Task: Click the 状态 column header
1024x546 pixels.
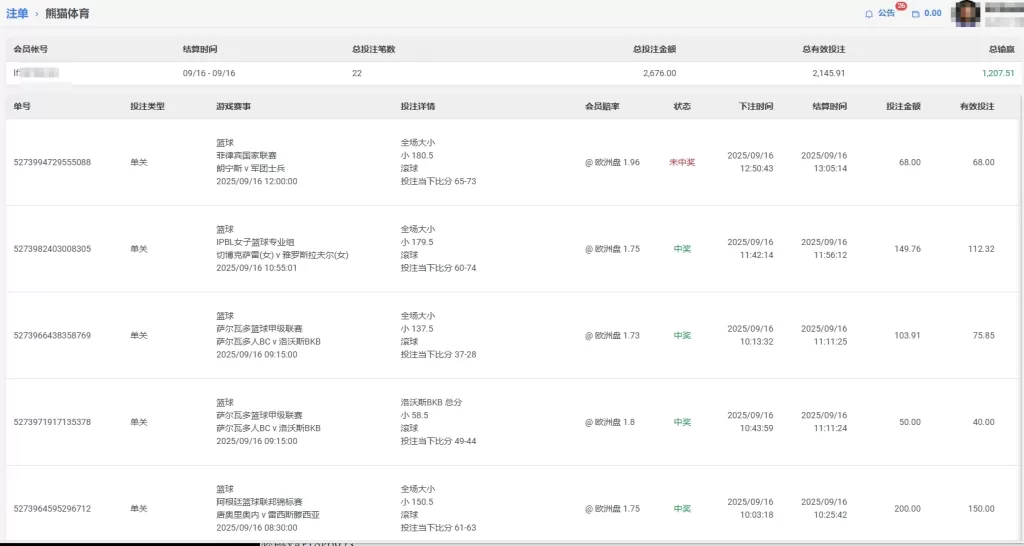Action: pyautogui.click(x=682, y=106)
